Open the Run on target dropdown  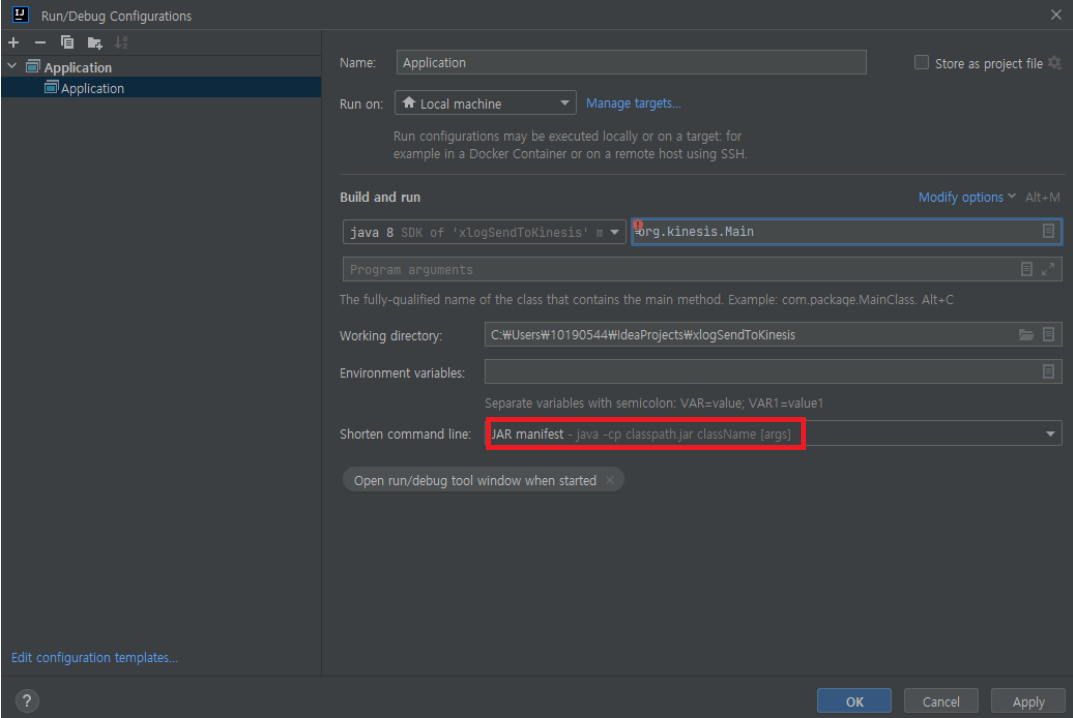[x=566, y=103]
